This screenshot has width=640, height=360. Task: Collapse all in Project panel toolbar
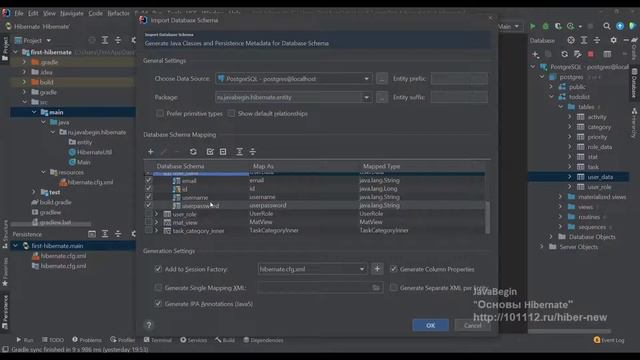point(118,40)
